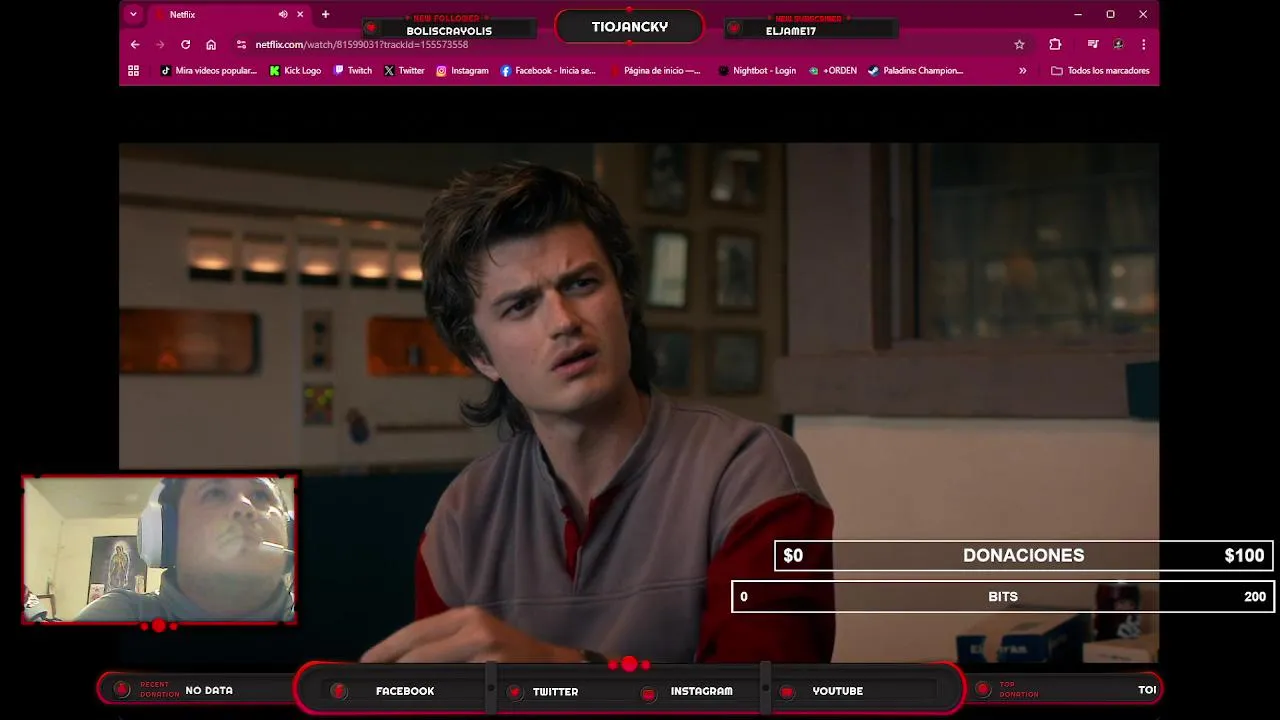Viewport: 1280px width, 720px height.
Task: Expand hidden bookmarks chevron
Action: tap(1022, 70)
